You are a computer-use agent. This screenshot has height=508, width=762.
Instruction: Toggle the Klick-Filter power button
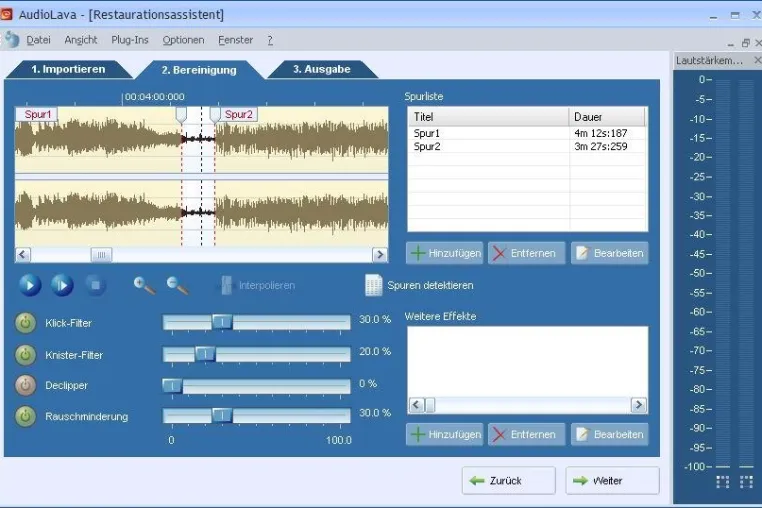pyautogui.click(x=25, y=323)
